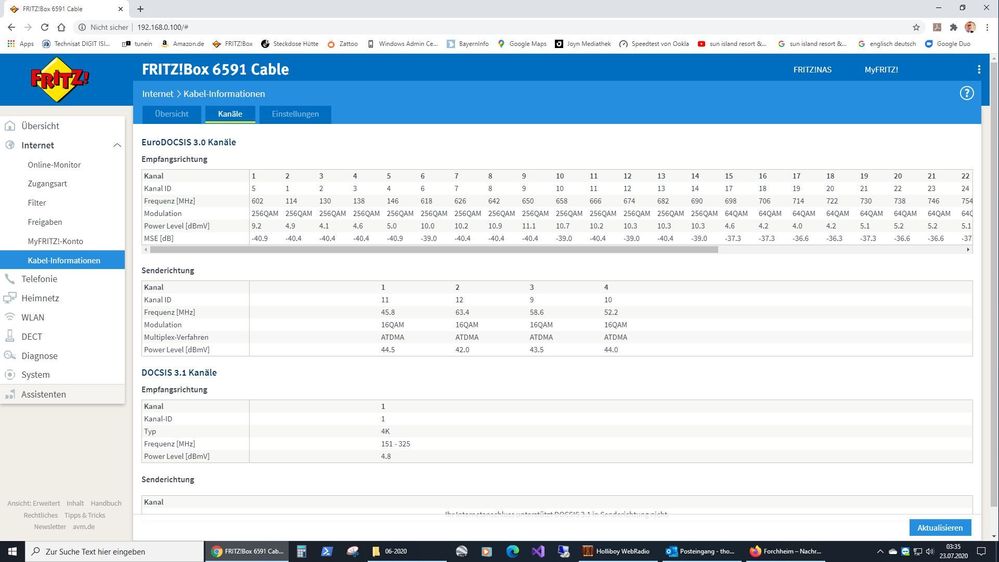The width and height of the screenshot is (999, 562).
Task: Click the Aktualisieren button
Action: point(940,528)
